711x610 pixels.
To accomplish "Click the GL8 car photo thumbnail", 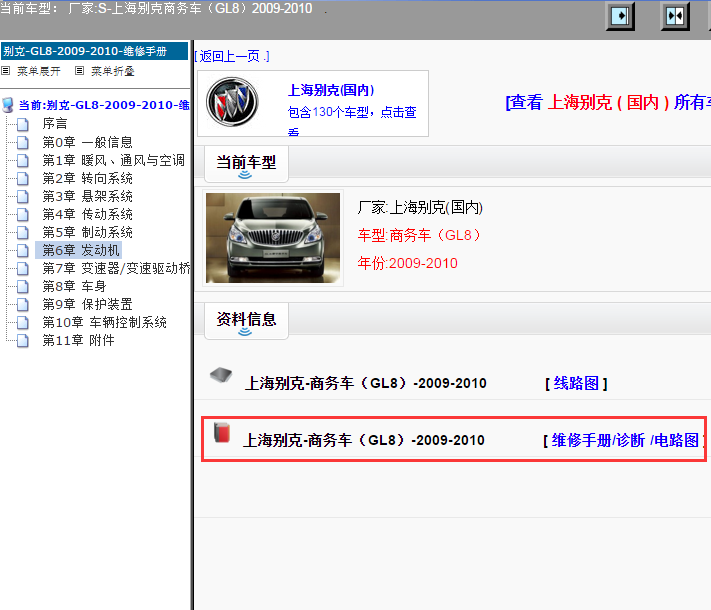I will click(273, 238).
